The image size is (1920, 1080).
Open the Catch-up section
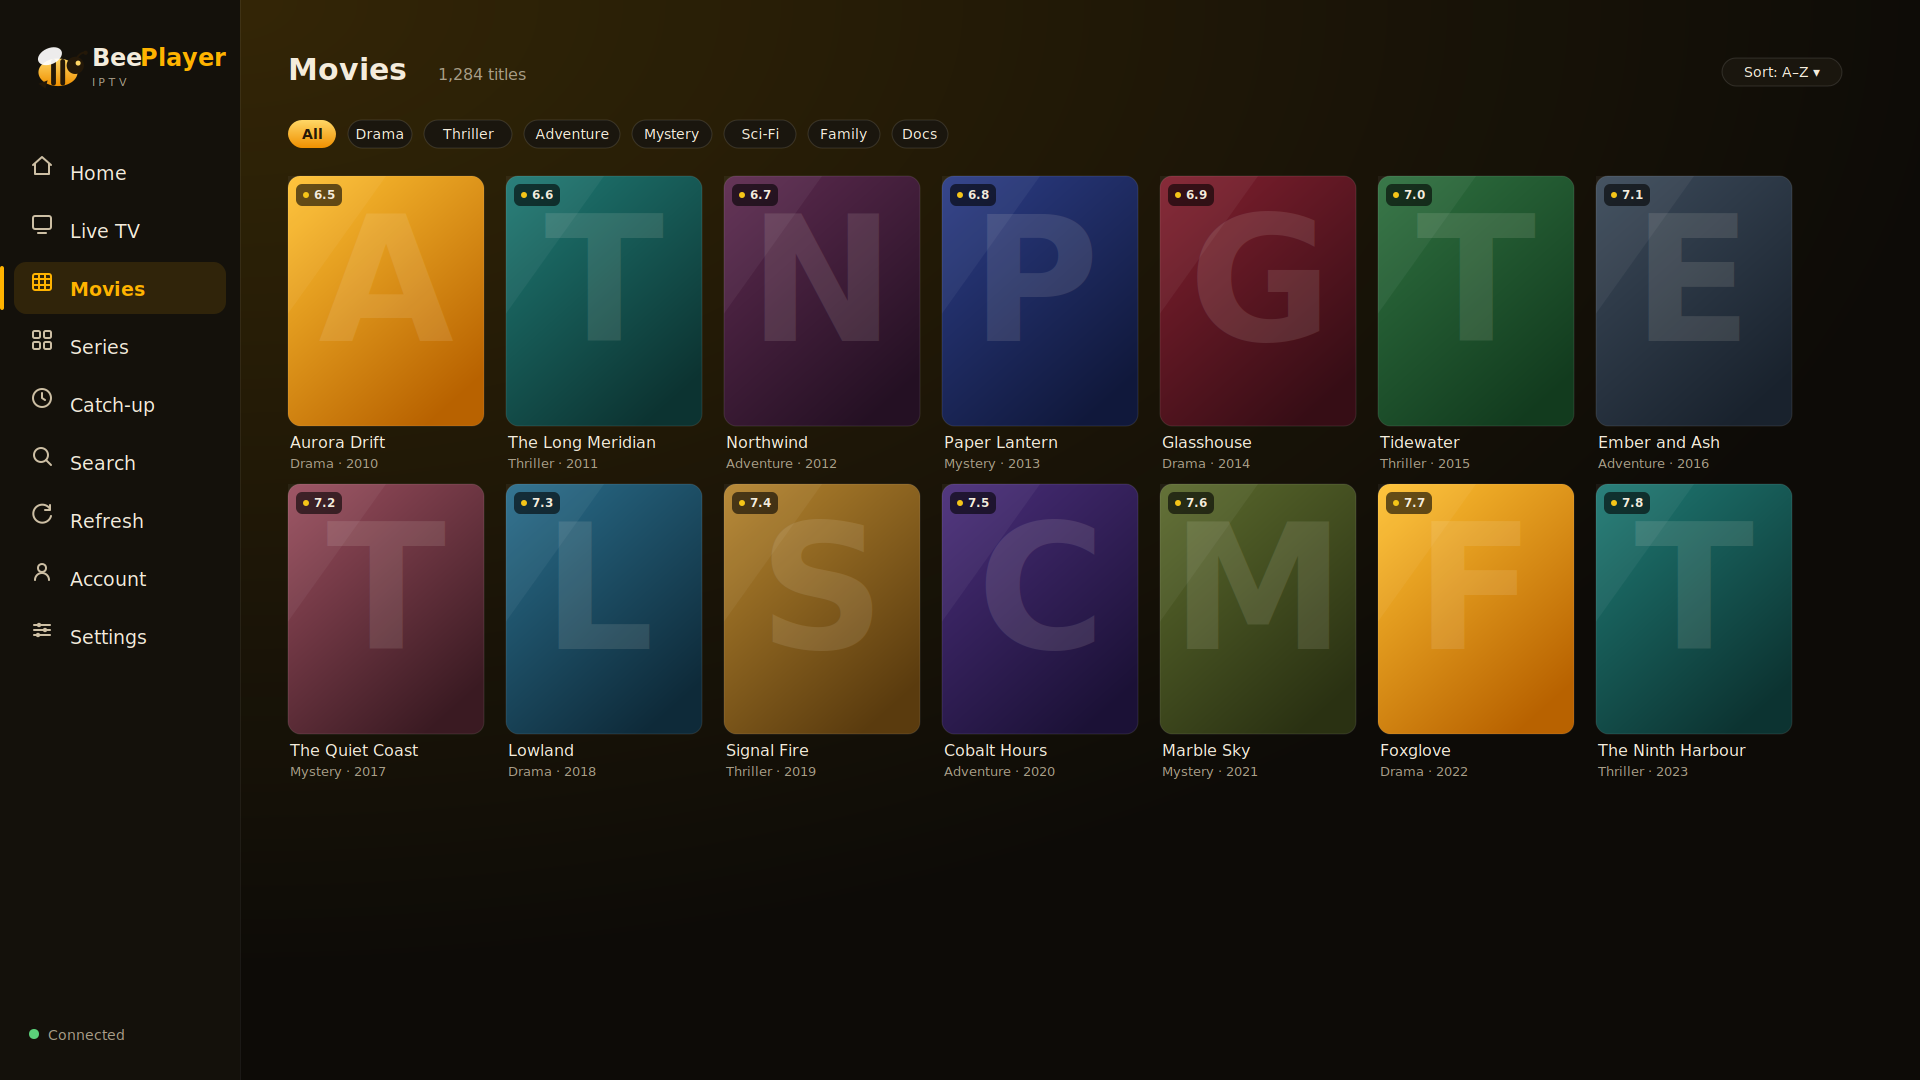pos(112,405)
